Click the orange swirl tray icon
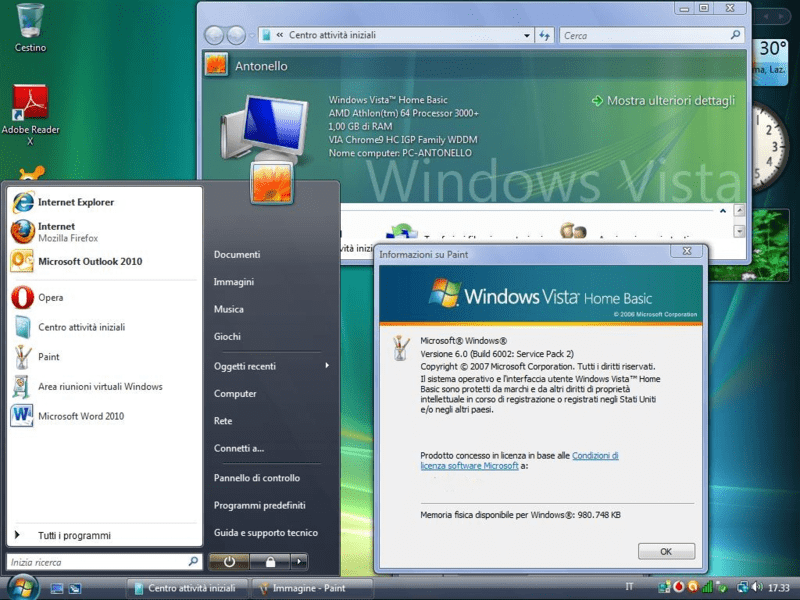Screen dimensions: 800x600 coord(693,587)
